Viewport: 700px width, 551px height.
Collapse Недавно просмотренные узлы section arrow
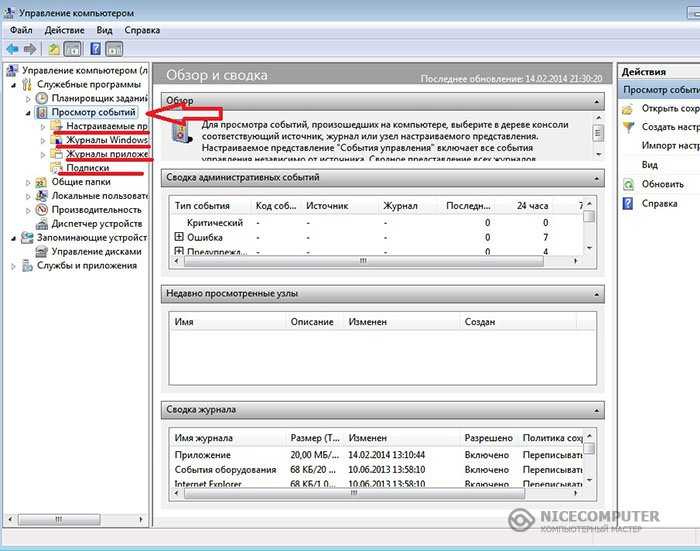596,294
